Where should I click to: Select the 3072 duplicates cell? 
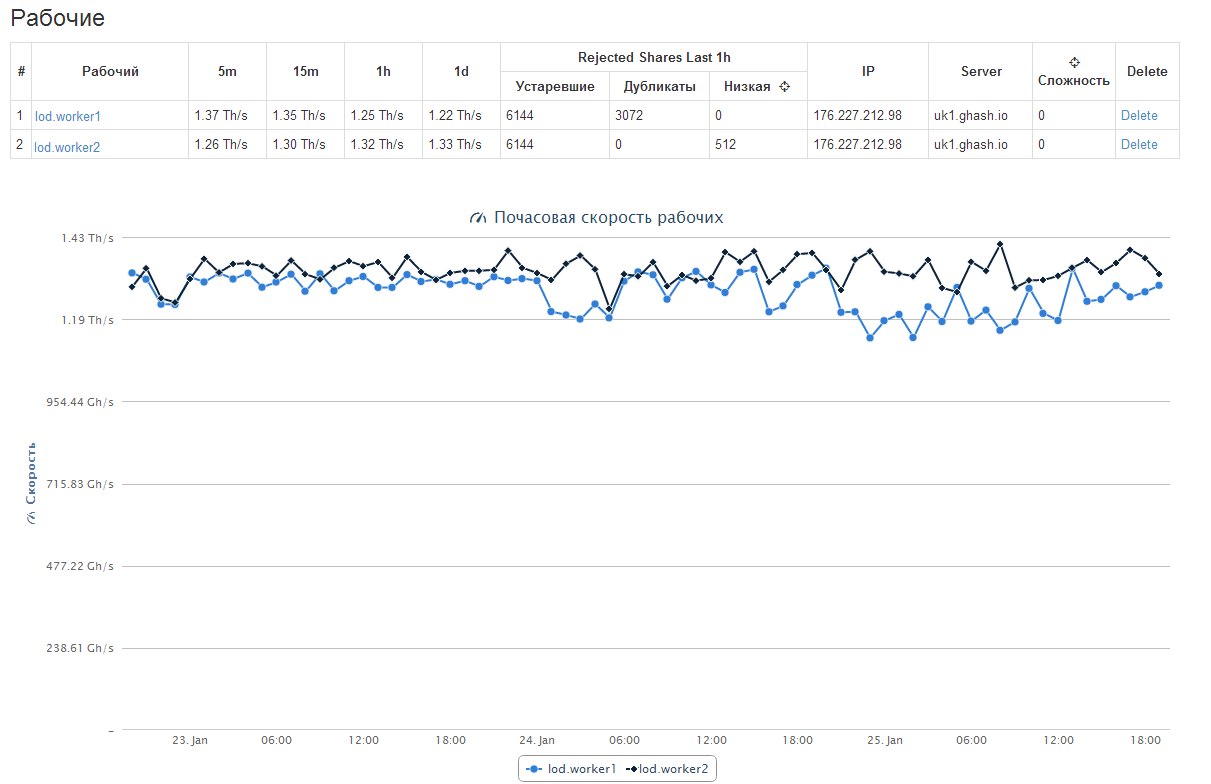point(659,116)
